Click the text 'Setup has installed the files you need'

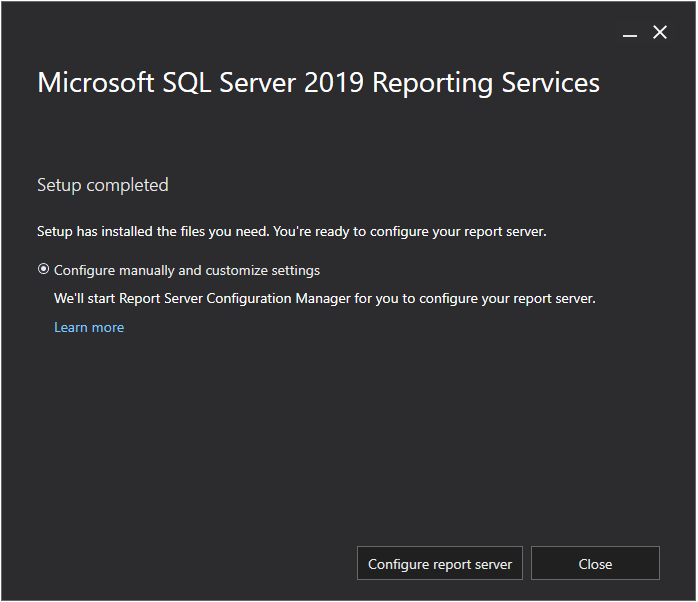pyautogui.click(x=153, y=232)
